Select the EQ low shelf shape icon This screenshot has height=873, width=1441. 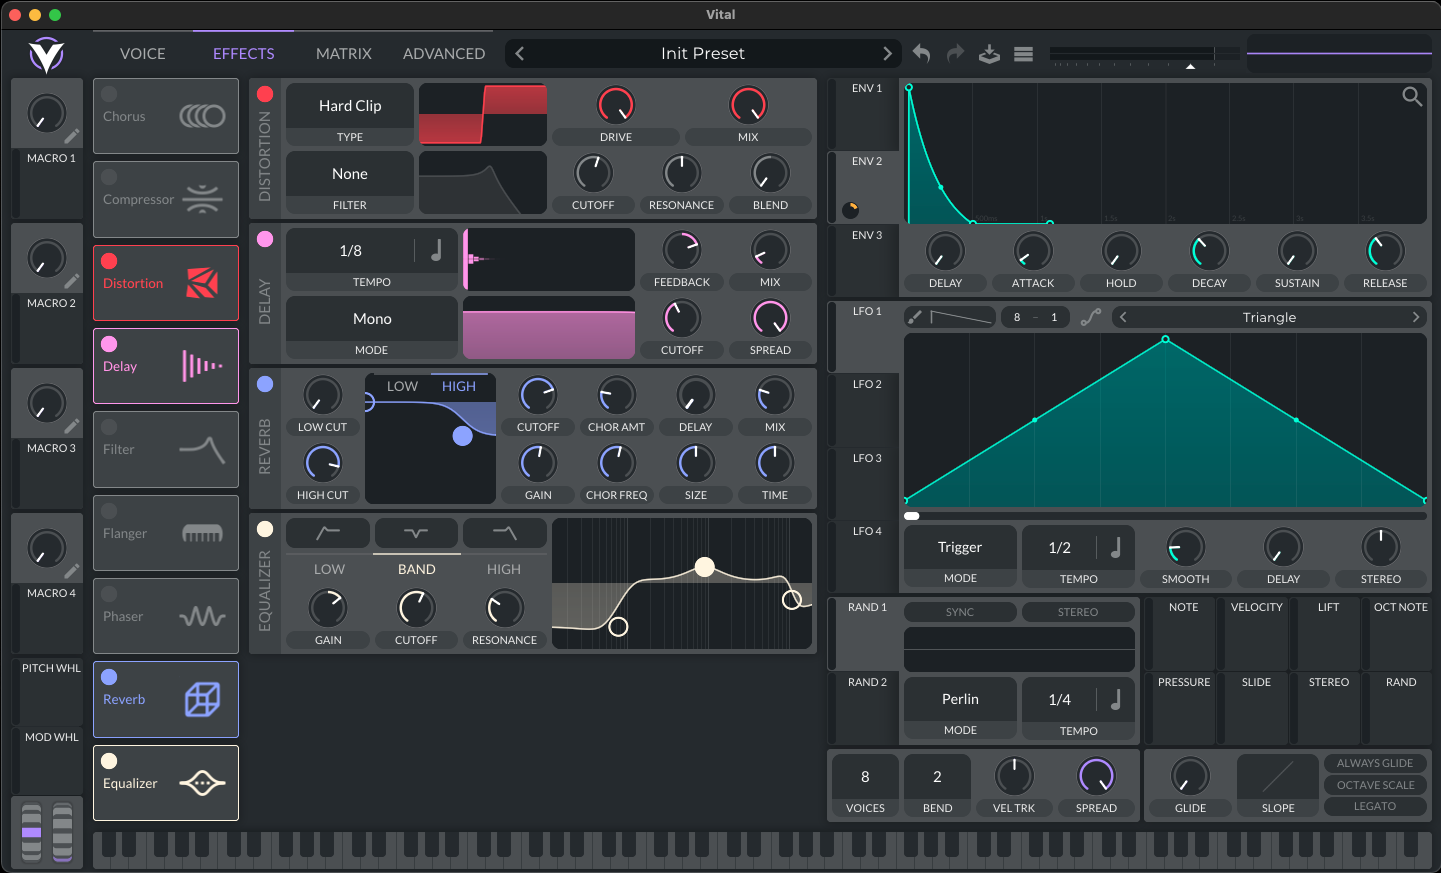coord(328,533)
